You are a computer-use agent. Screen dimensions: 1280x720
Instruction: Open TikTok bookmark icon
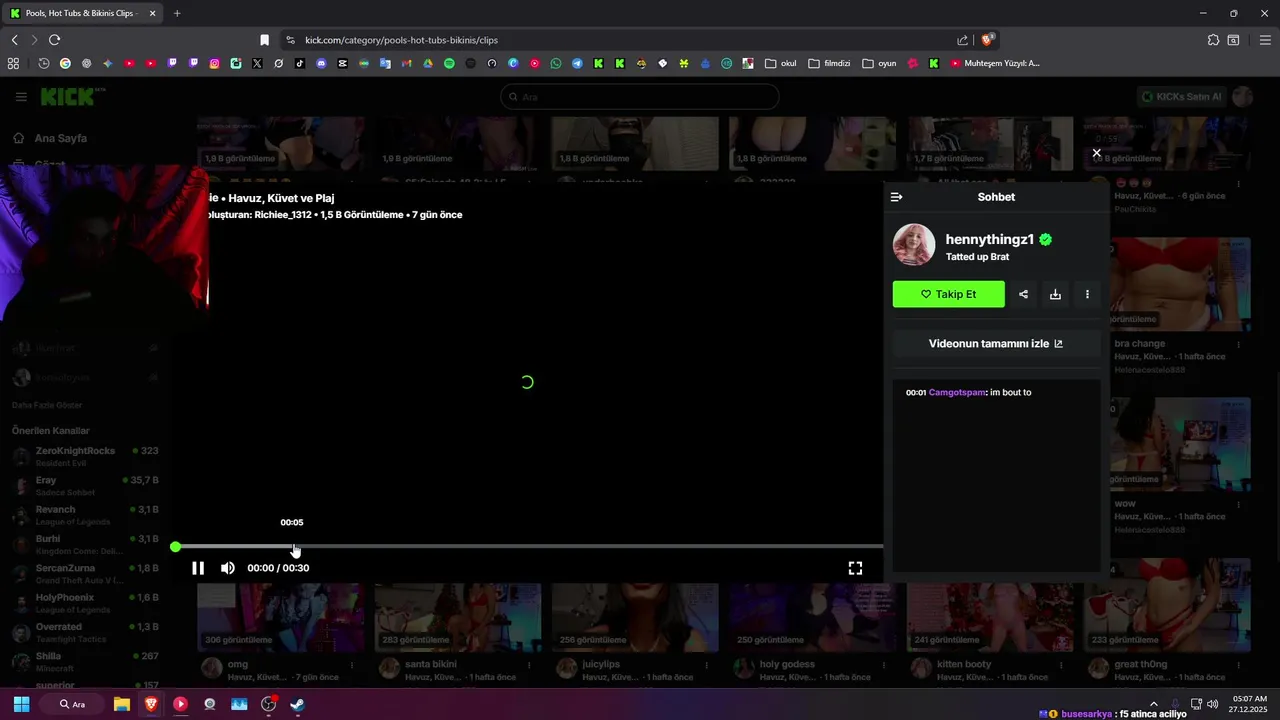click(300, 63)
